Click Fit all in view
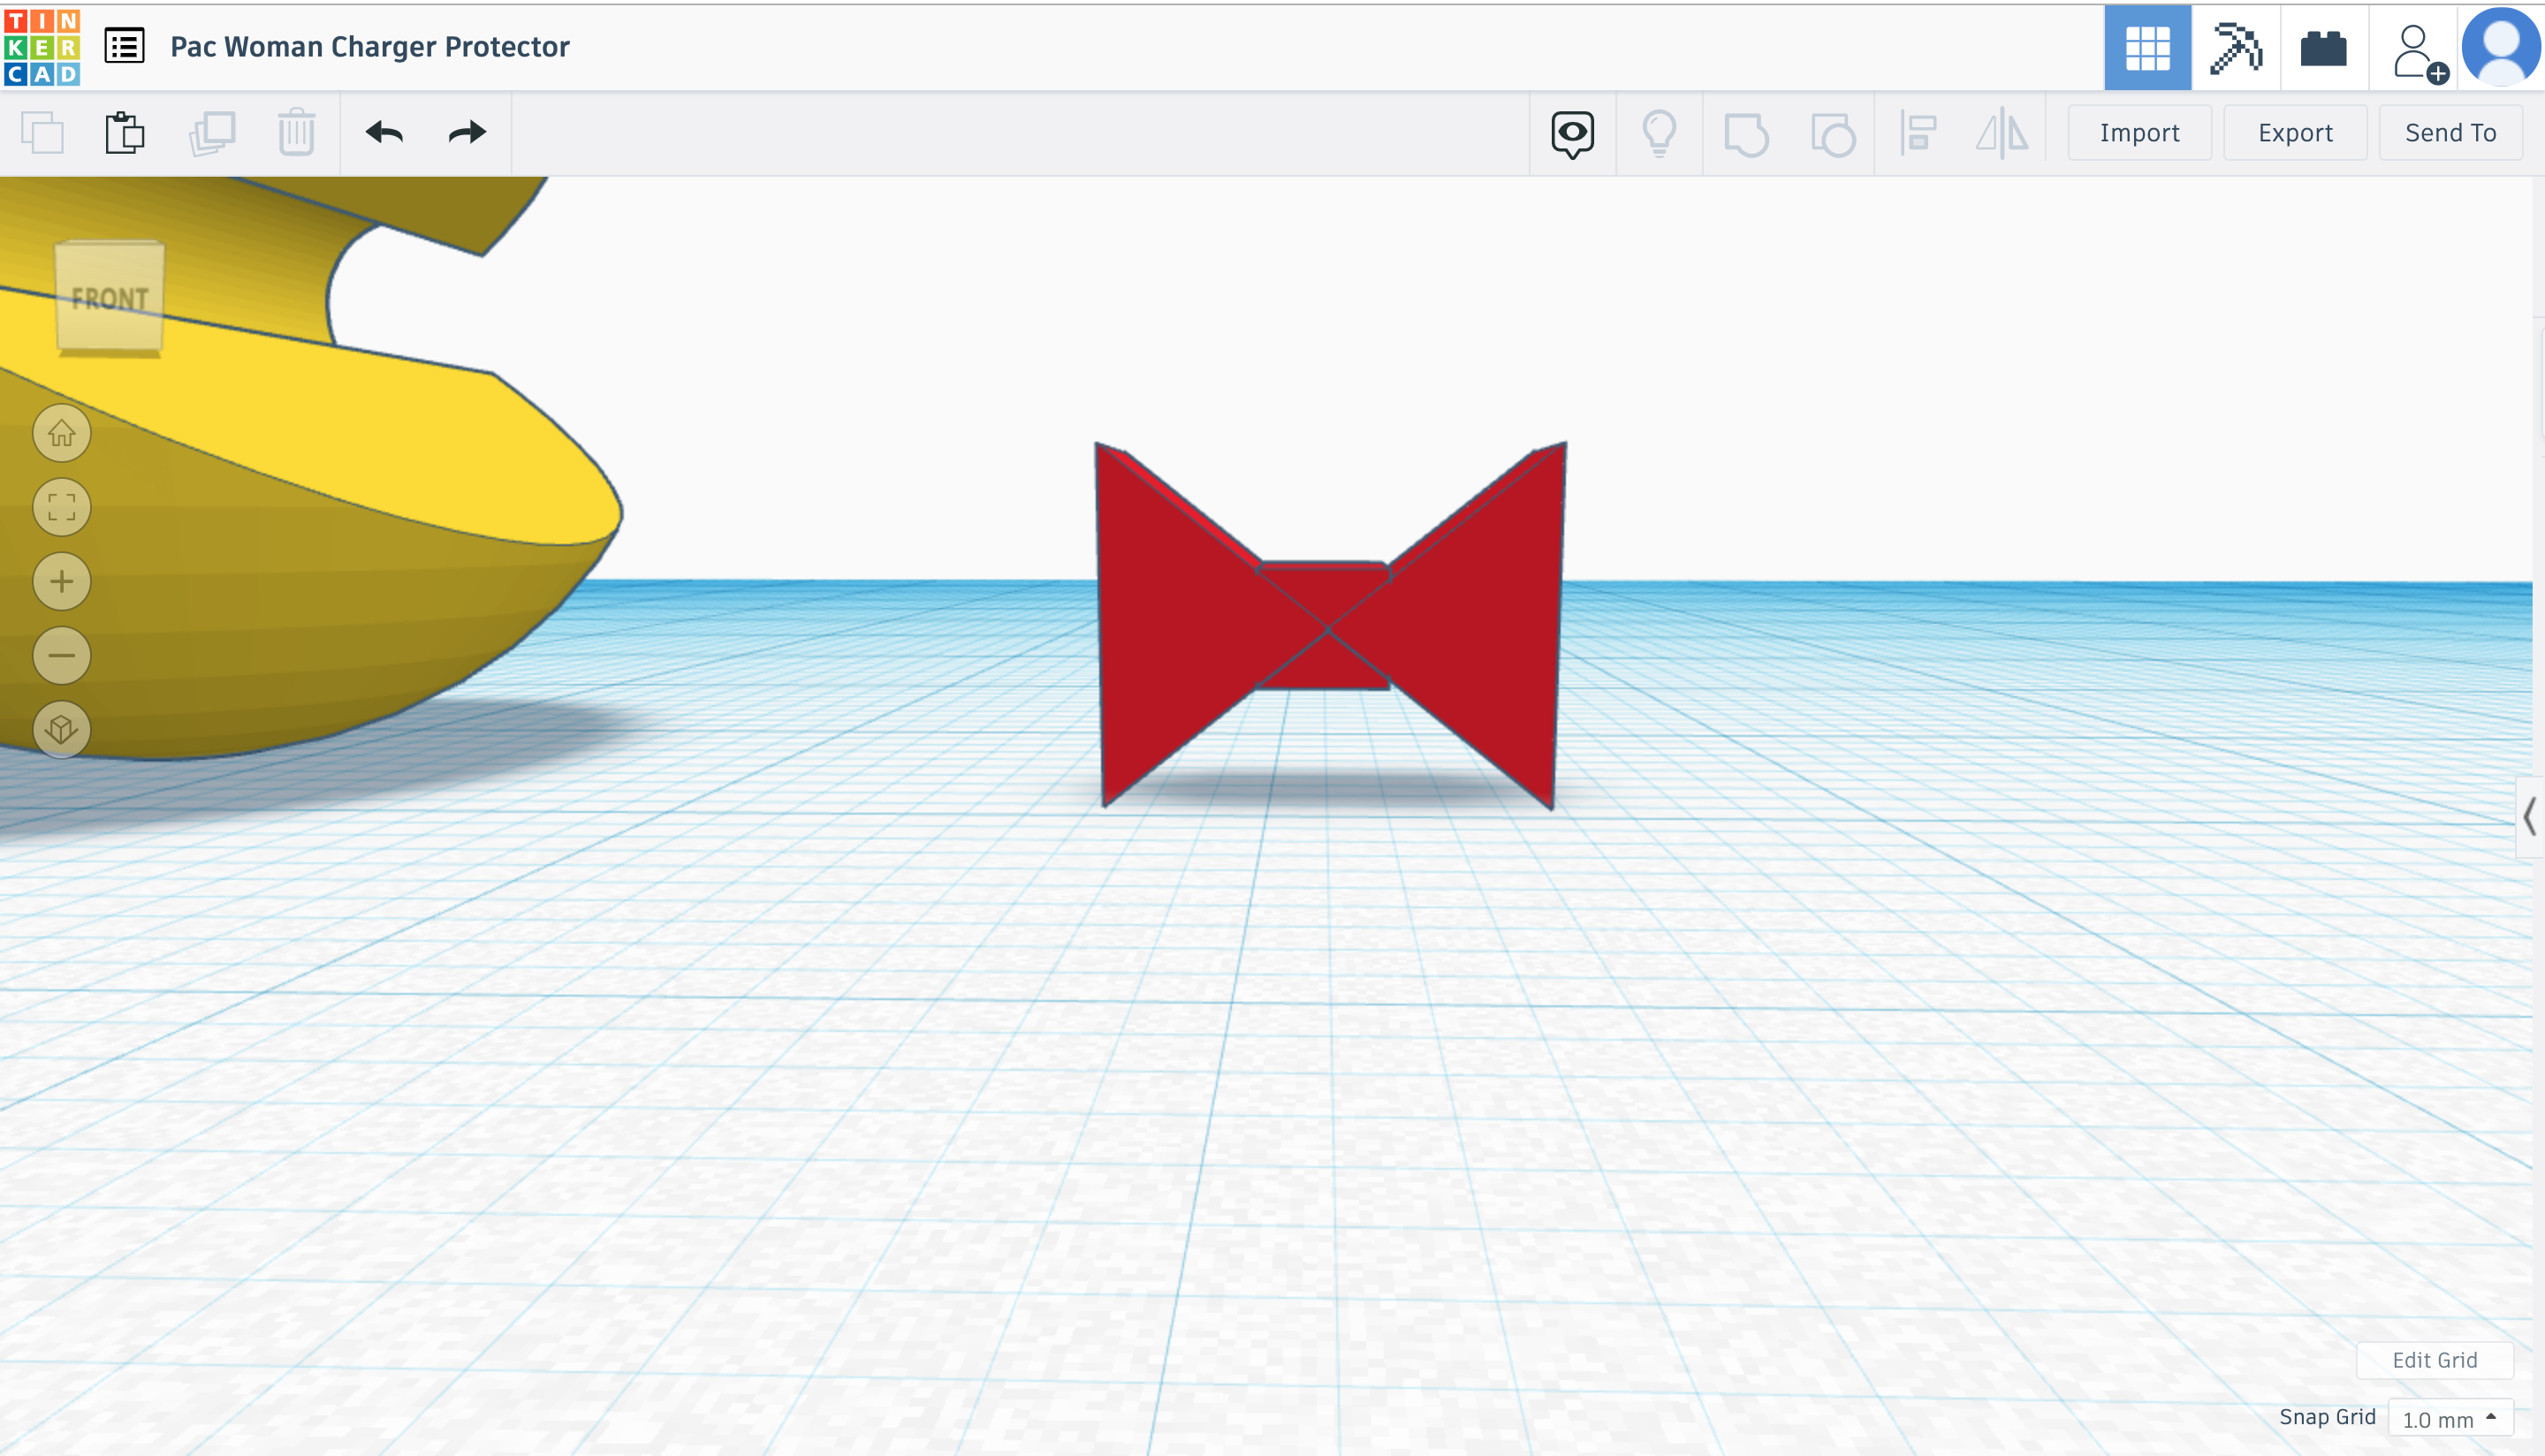This screenshot has height=1456, width=2545. (x=62, y=507)
